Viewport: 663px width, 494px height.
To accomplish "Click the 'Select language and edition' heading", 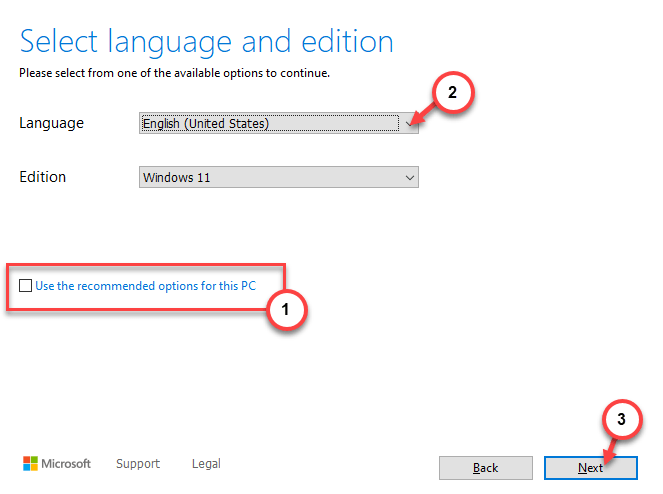I will pos(206,41).
